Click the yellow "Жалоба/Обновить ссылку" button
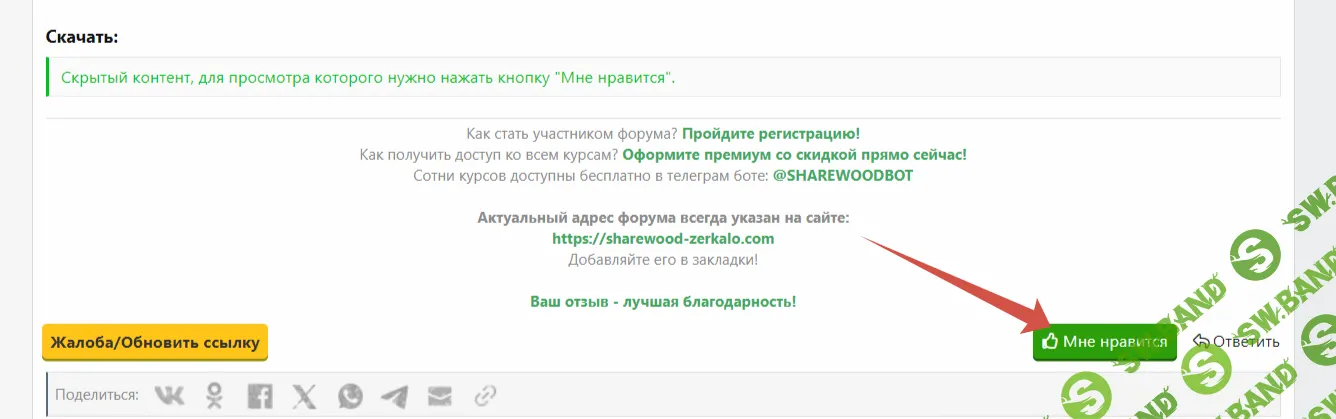The height and width of the screenshot is (419, 1336). pyautogui.click(x=155, y=342)
